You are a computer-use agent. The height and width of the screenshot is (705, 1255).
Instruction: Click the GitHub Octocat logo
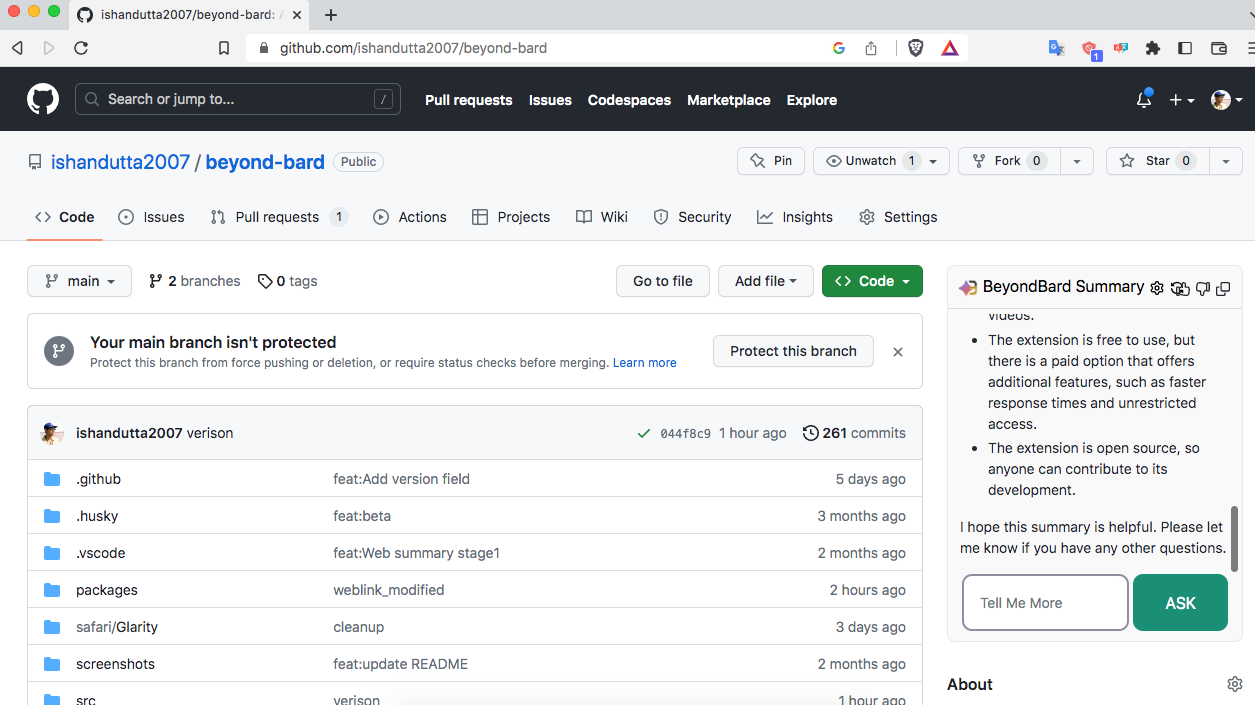[x=43, y=99]
